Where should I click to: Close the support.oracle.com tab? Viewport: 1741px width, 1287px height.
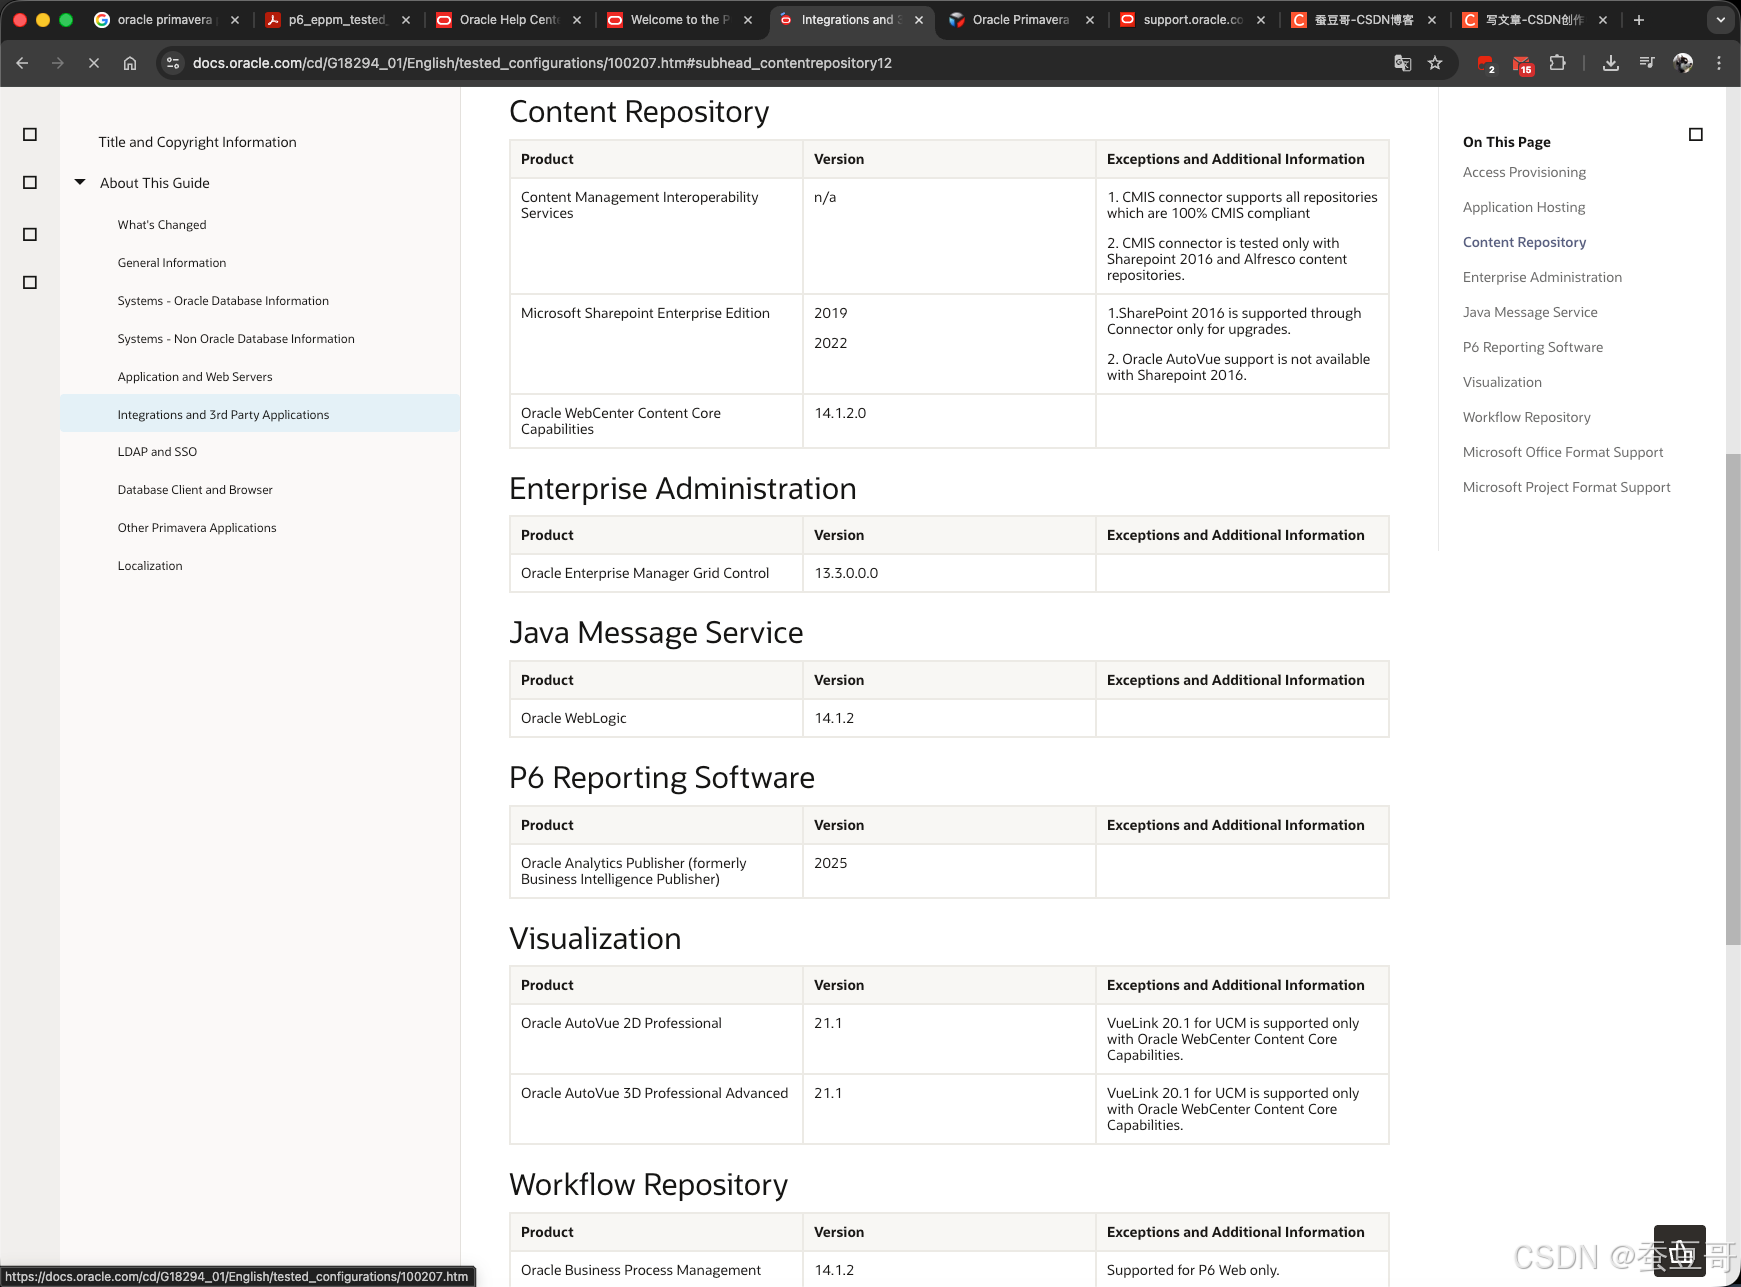point(1261,20)
